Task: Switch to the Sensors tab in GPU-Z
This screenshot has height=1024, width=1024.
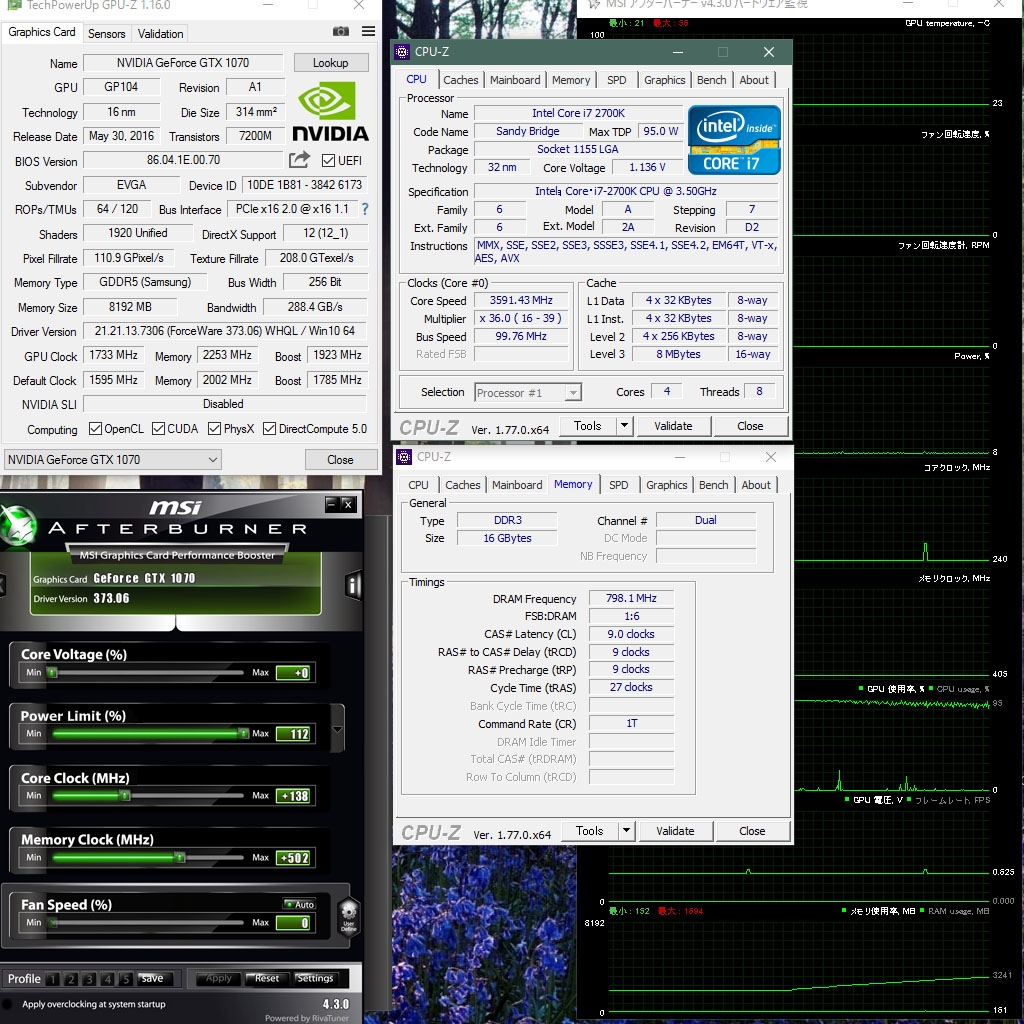Action: click(106, 33)
